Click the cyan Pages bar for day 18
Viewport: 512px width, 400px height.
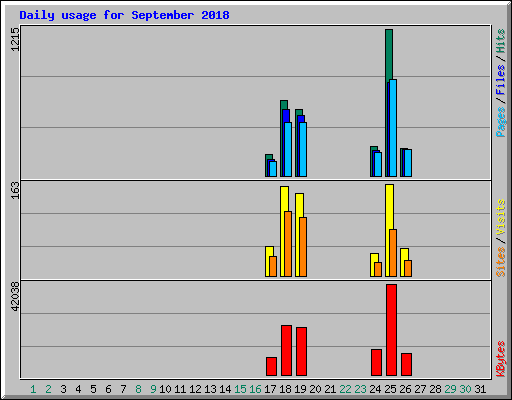[x=288, y=150]
